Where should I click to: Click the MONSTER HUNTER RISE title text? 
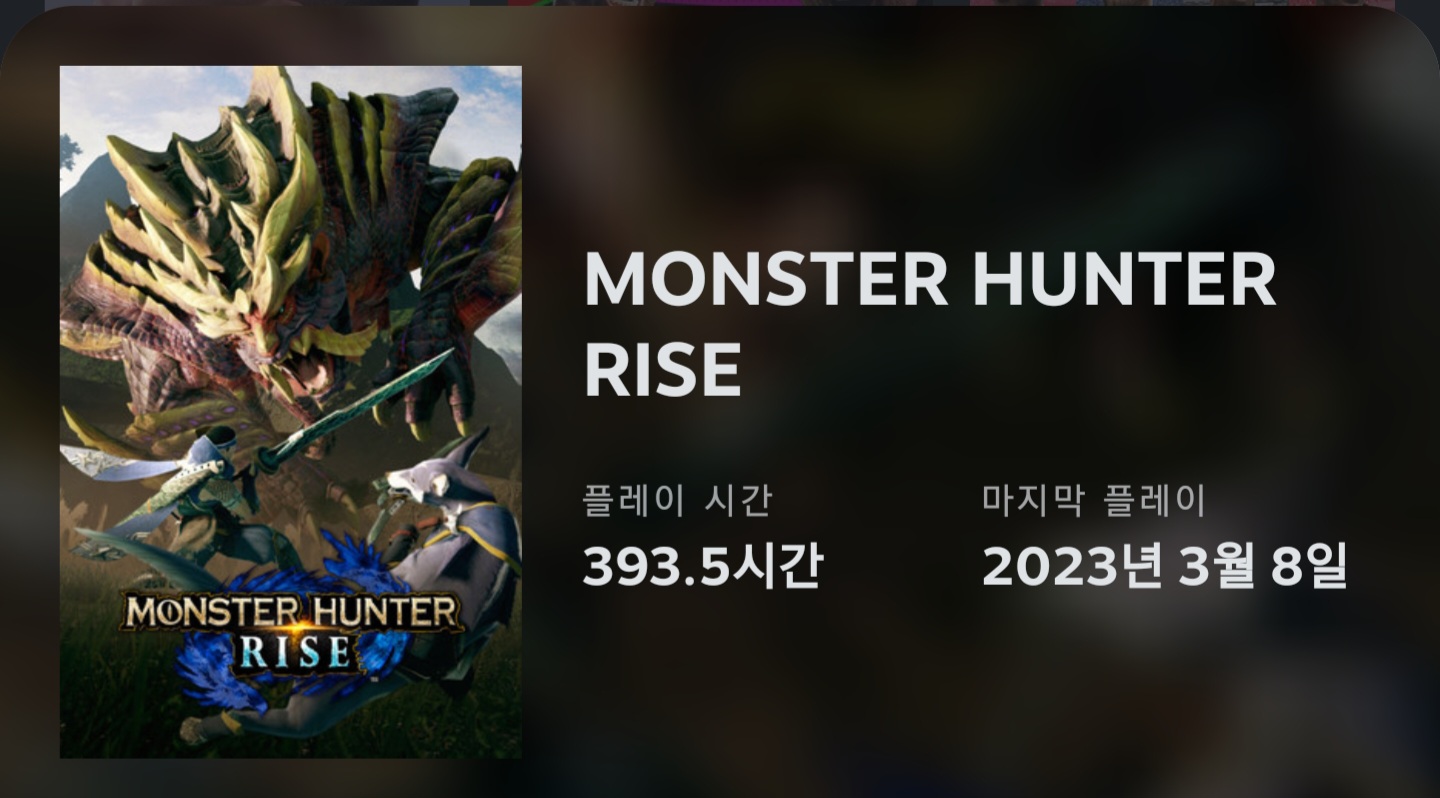point(930,323)
